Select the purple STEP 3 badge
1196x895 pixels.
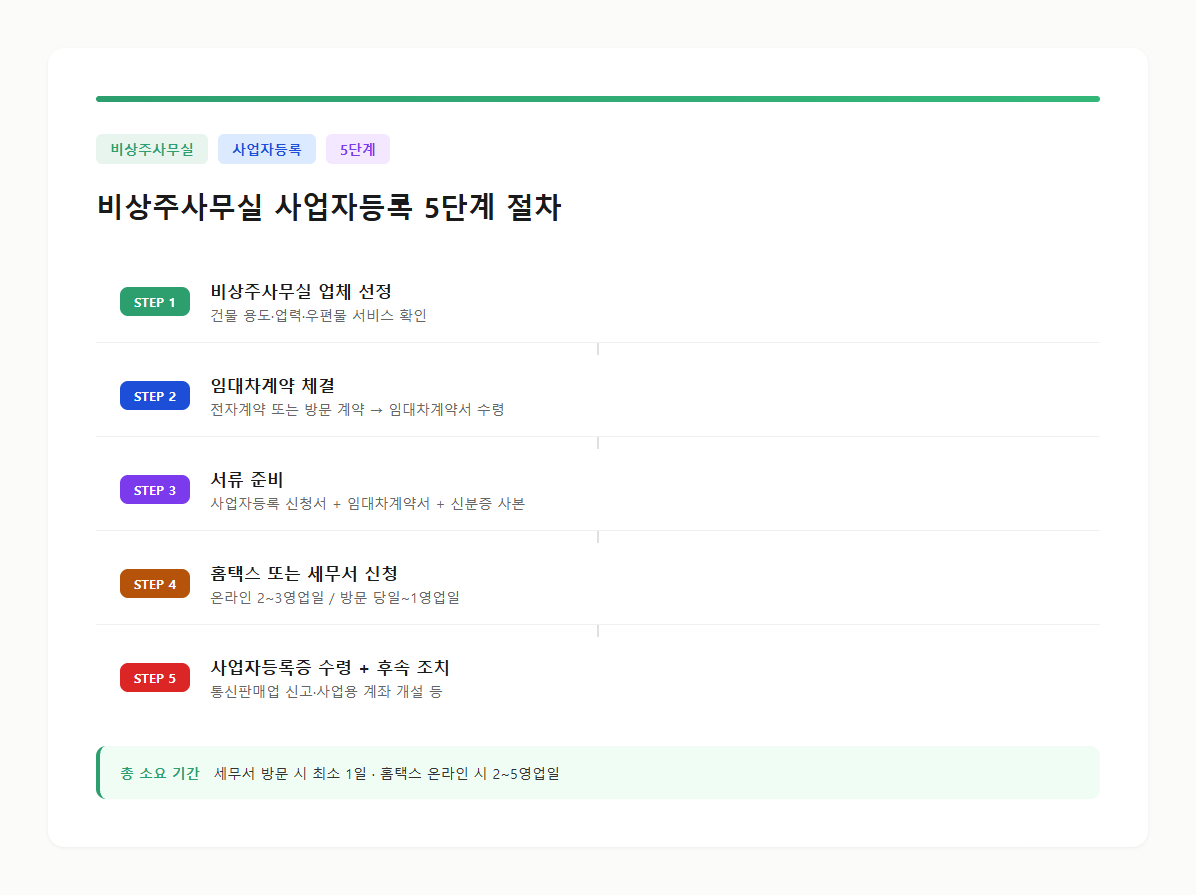click(x=154, y=489)
